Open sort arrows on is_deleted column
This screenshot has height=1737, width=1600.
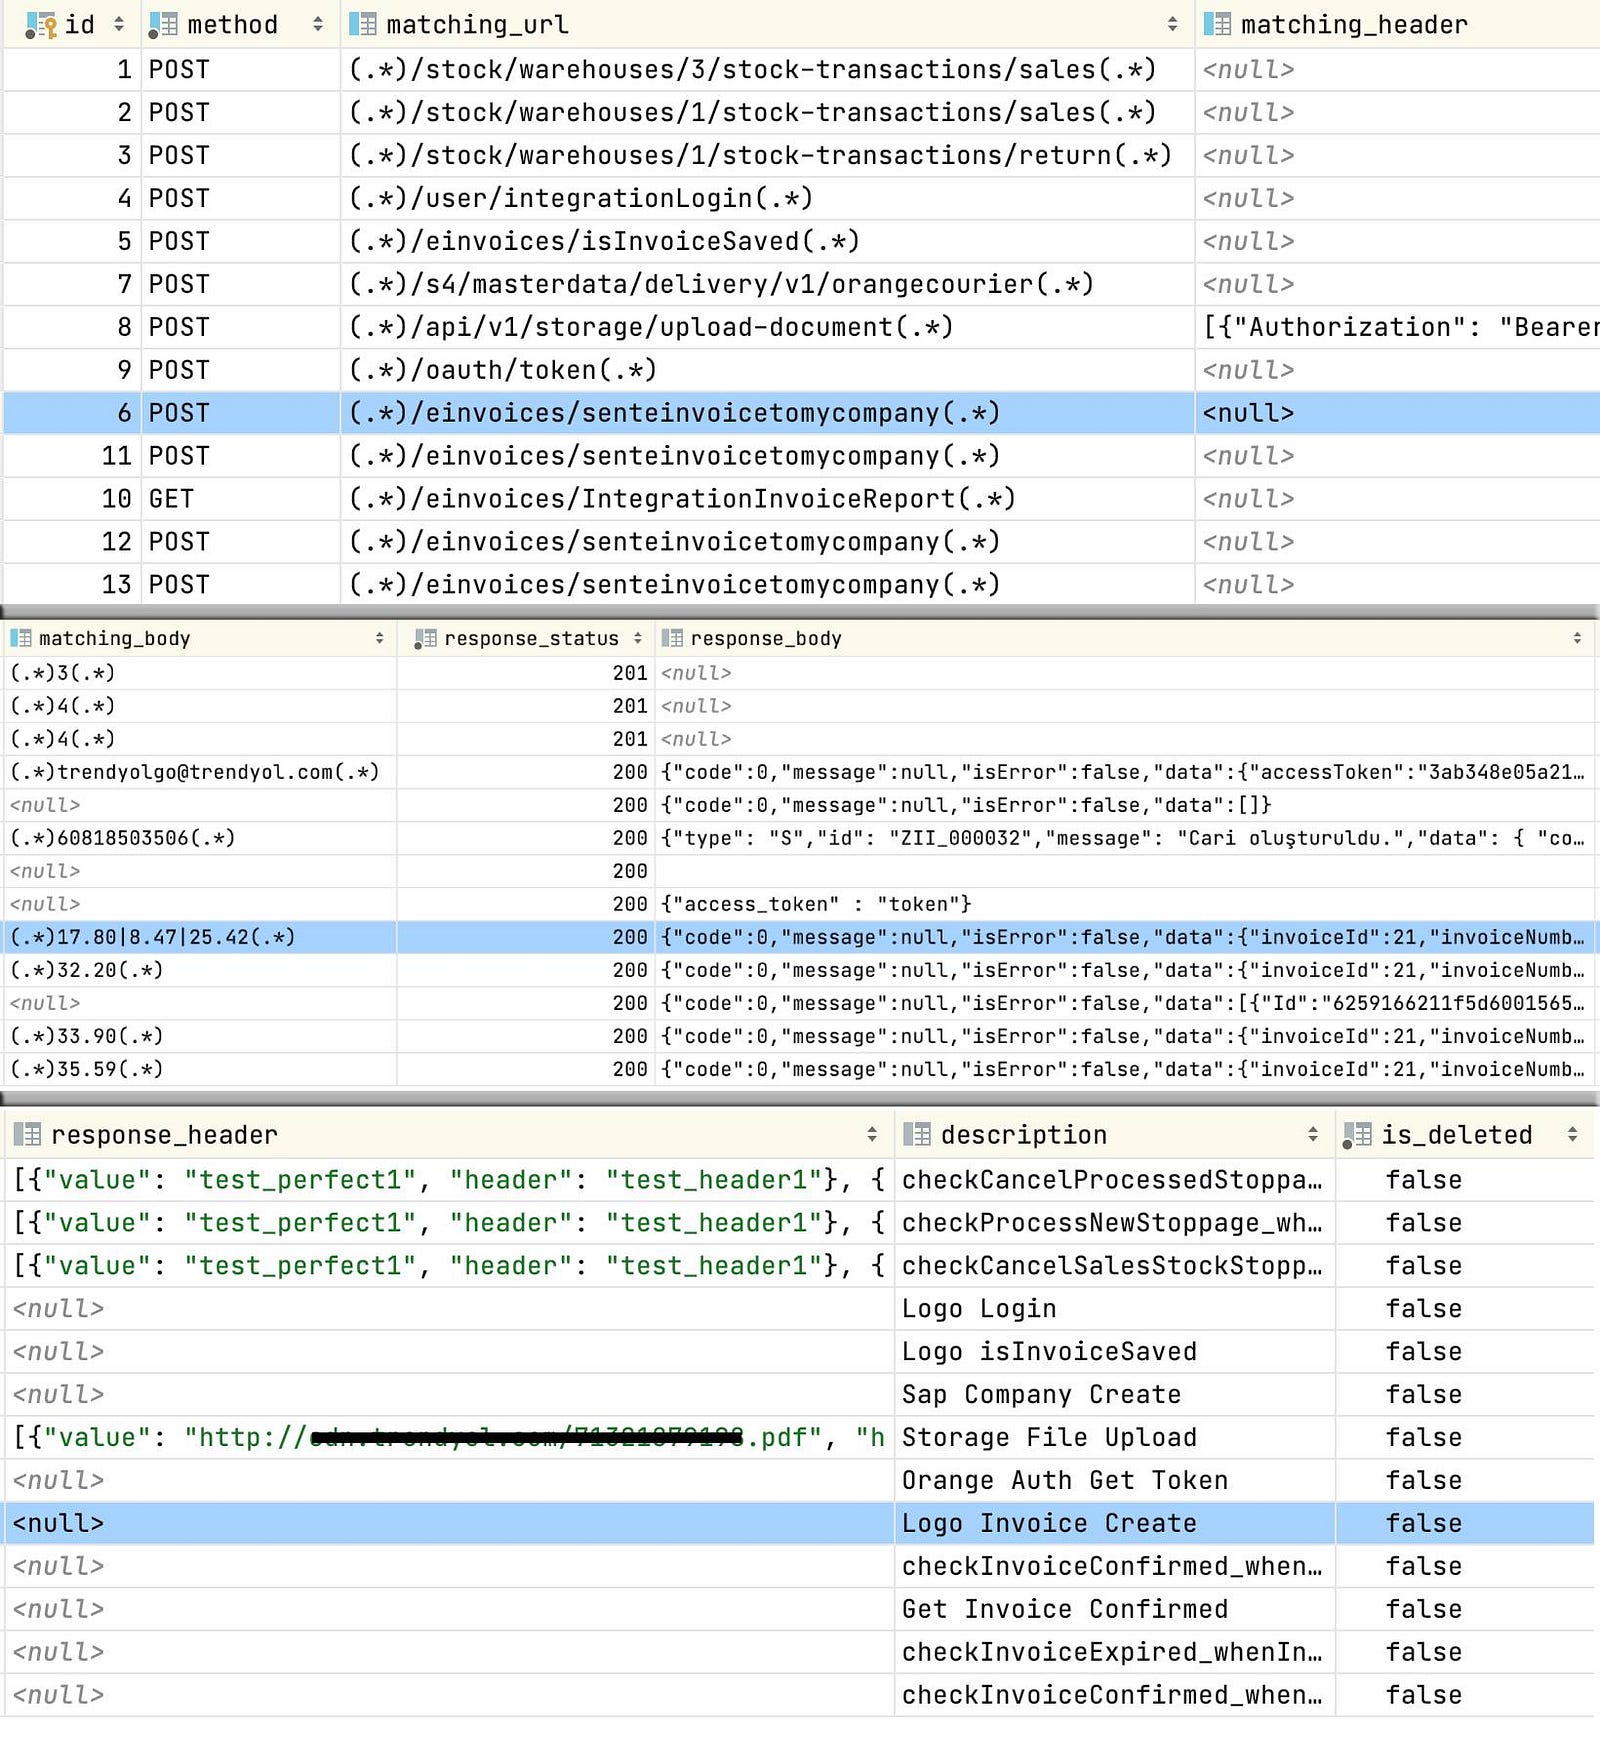click(1573, 1134)
